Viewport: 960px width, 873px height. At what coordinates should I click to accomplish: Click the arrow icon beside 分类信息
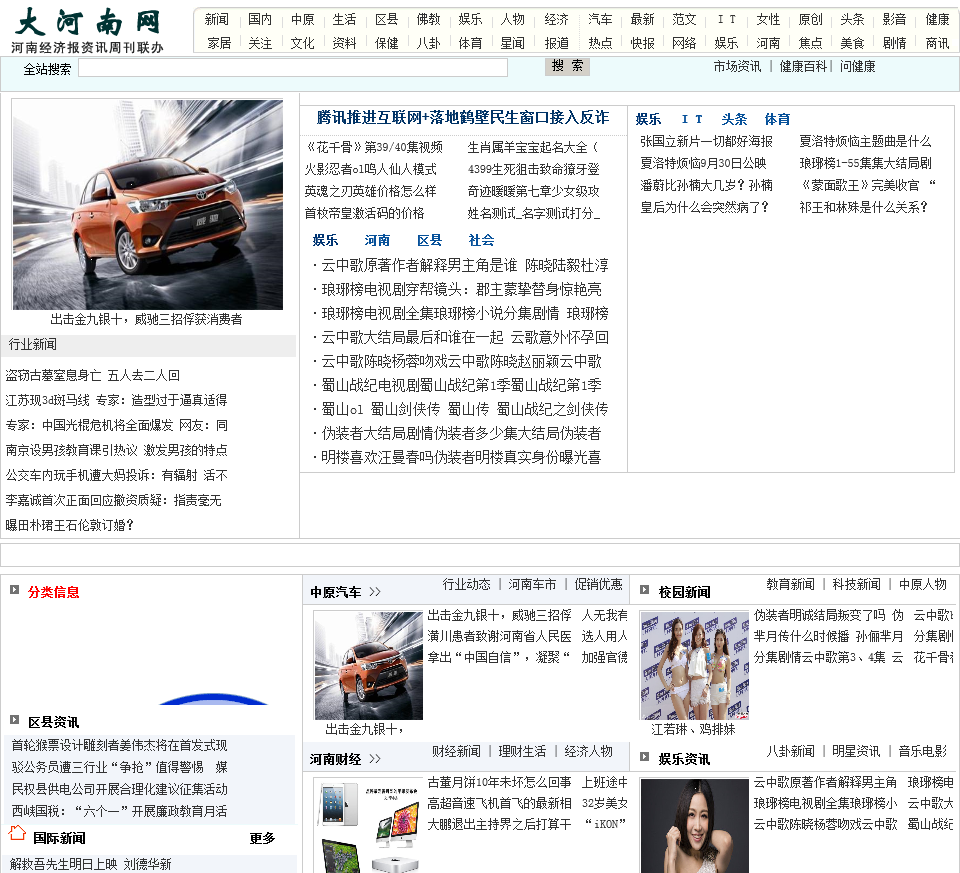coord(15,590)
